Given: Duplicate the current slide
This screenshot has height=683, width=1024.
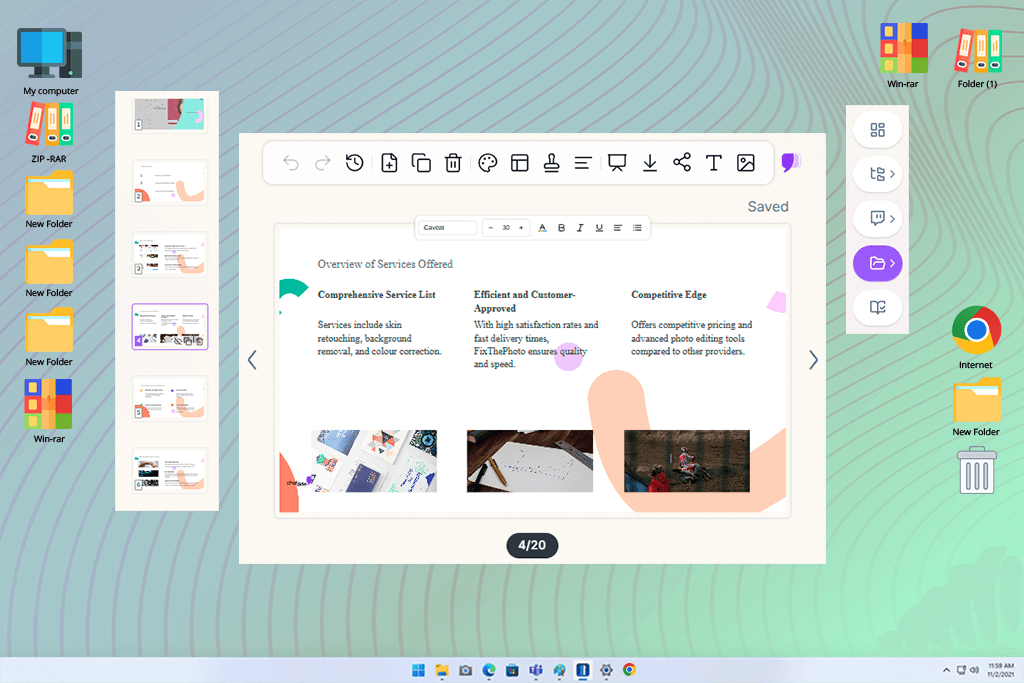Looking at the screenshot, I should pyautogui.click(x=421, y=163).
